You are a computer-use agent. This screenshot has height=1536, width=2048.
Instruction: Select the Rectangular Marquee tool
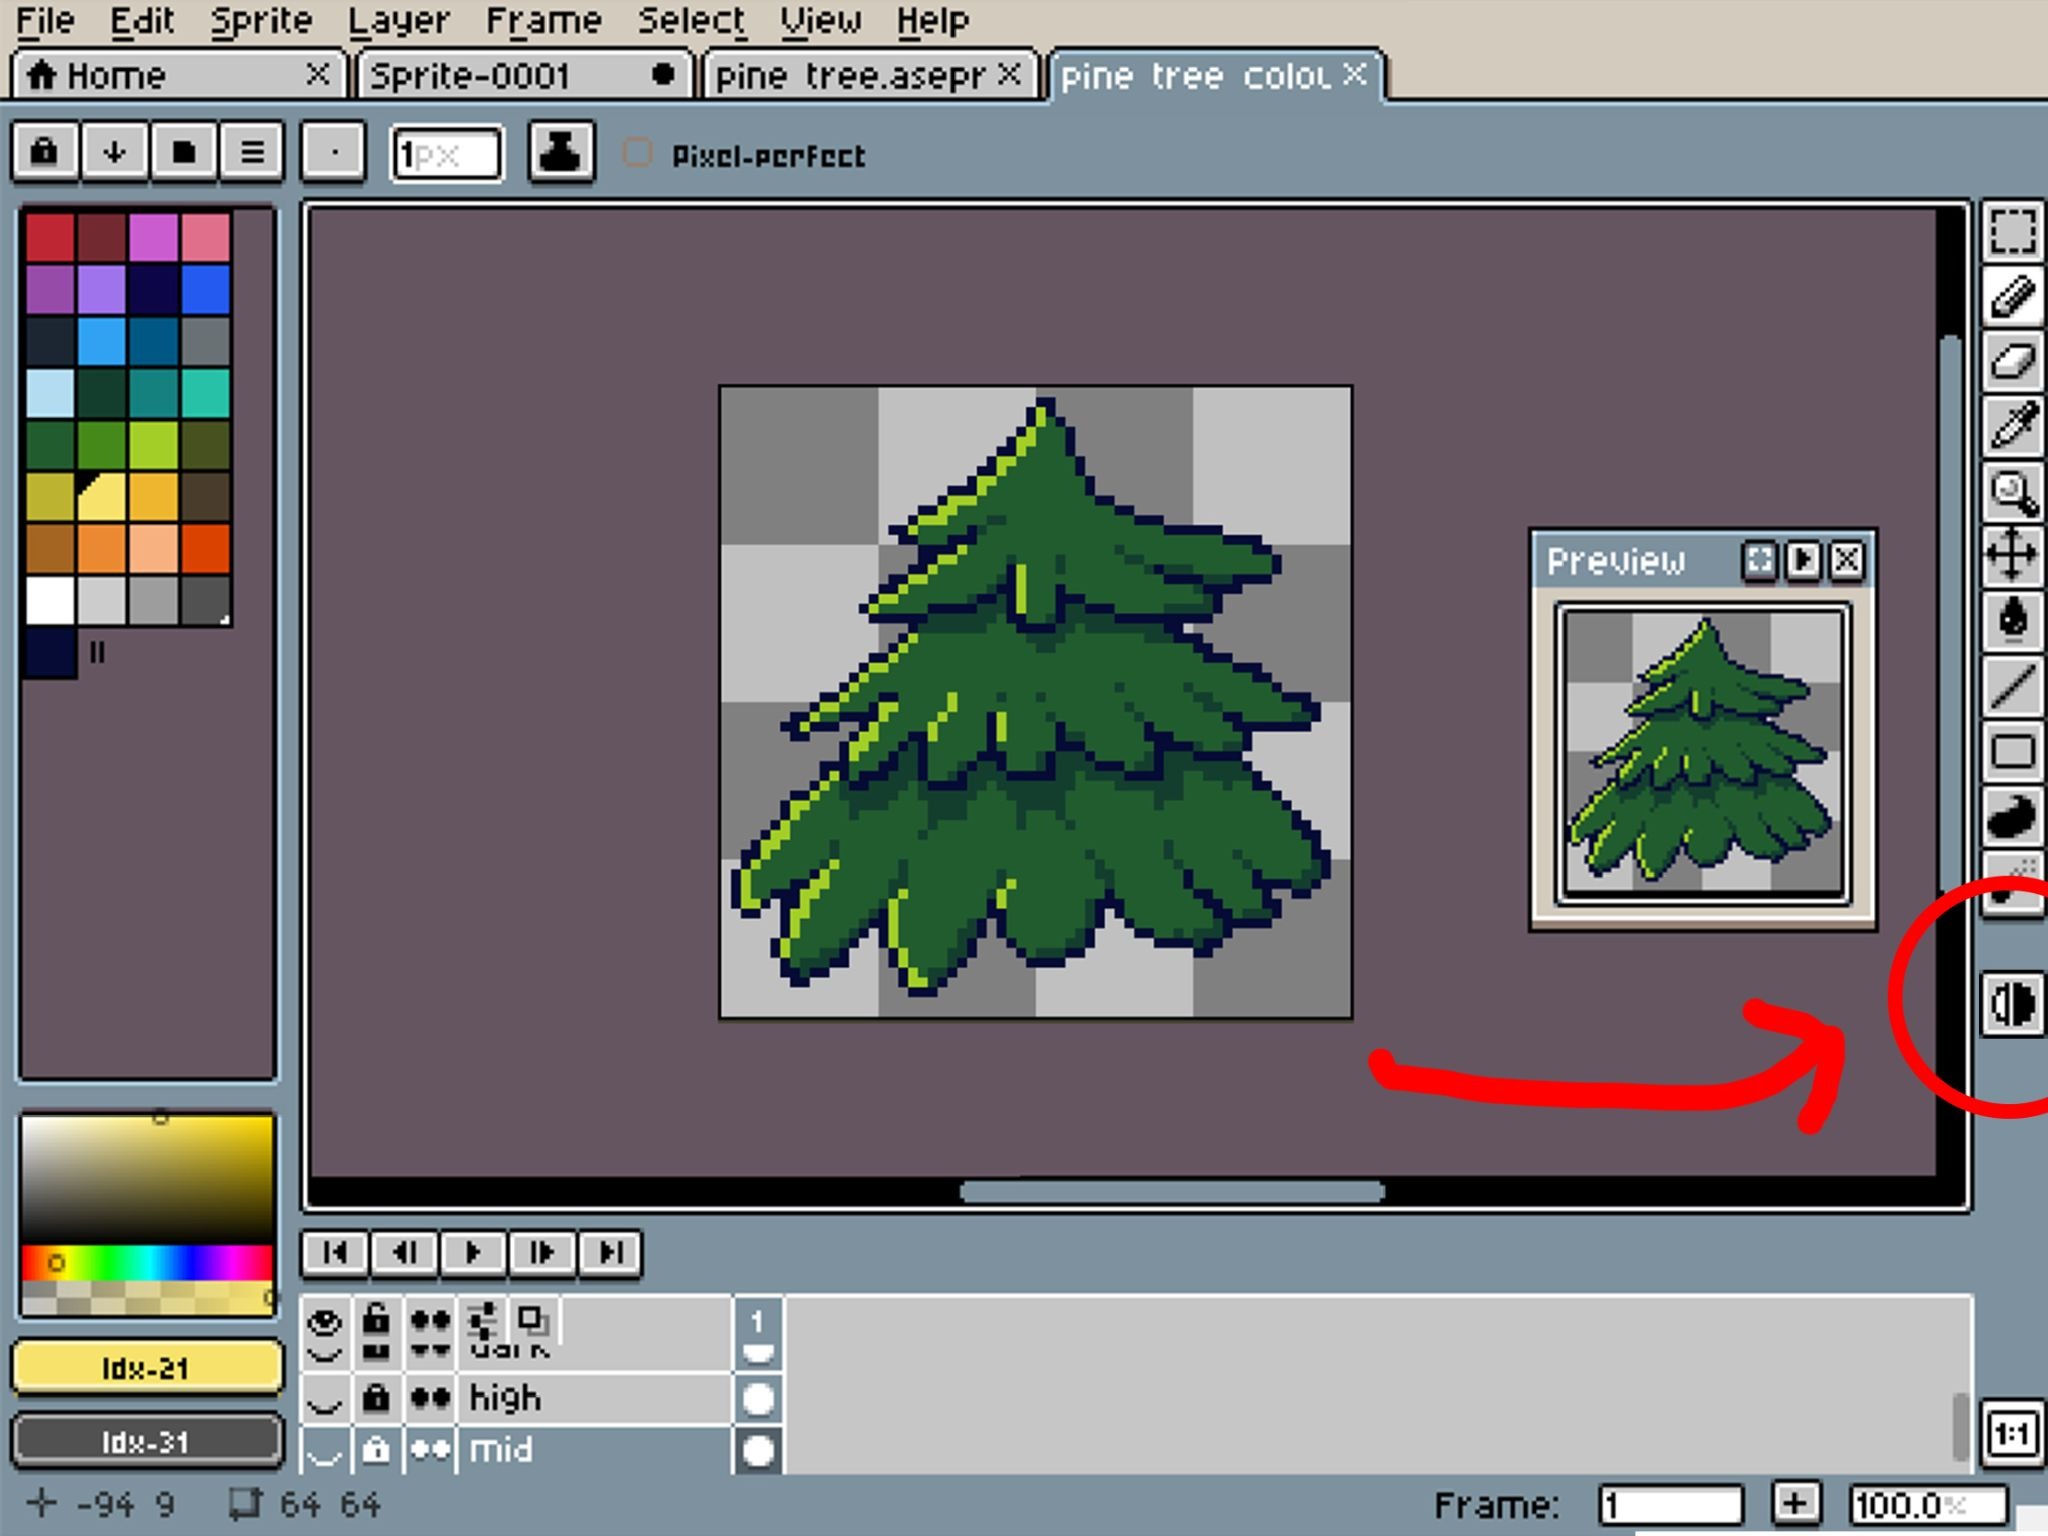tap(2012, 232)
